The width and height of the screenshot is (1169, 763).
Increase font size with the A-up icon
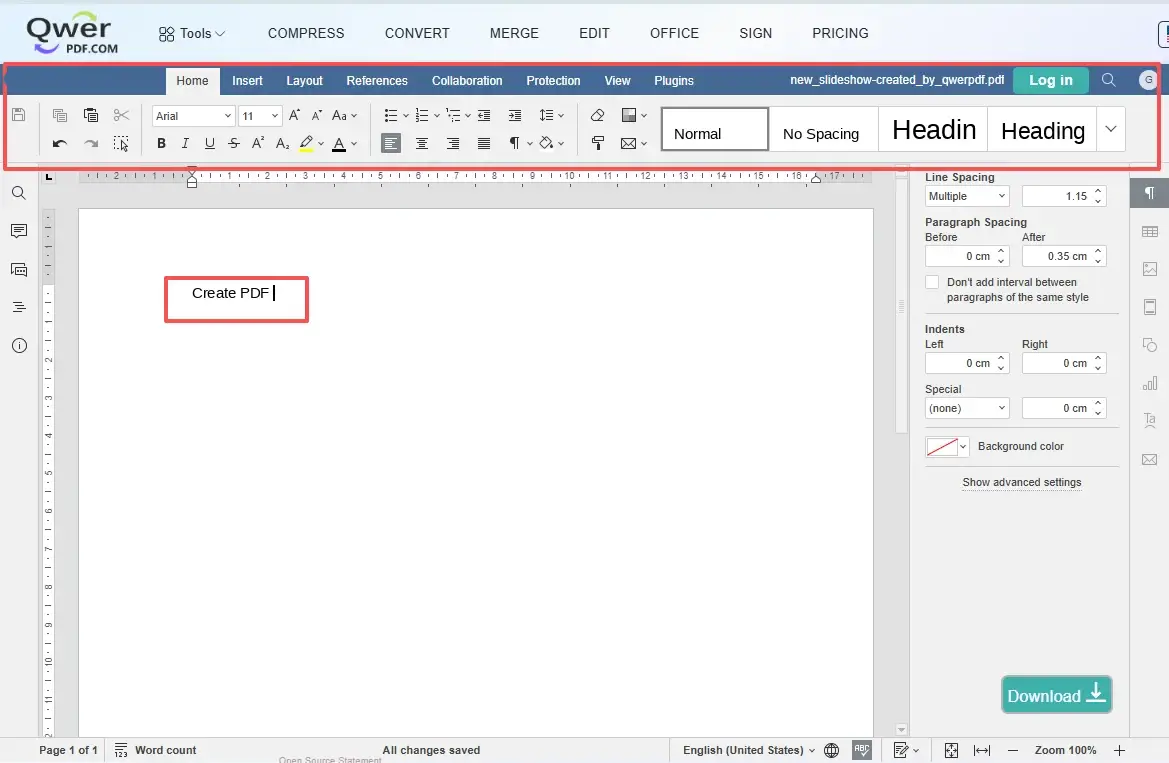pyautogui.click(x=294, y=115)
